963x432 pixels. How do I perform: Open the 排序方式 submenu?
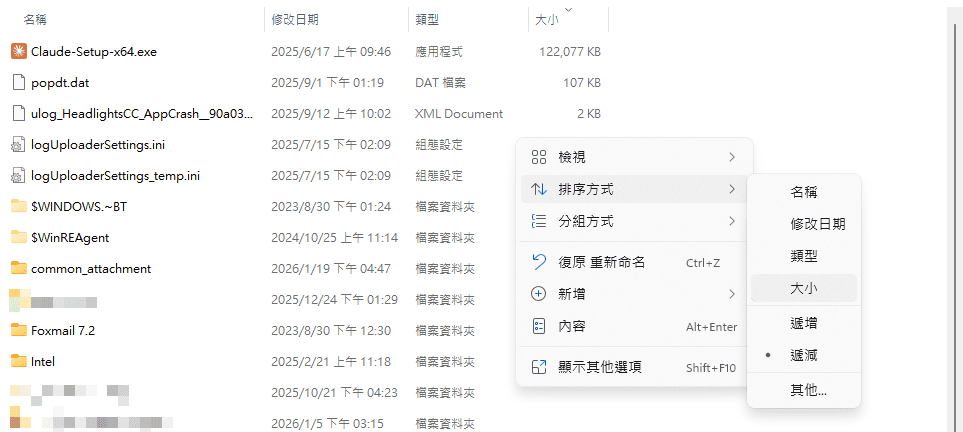[634, 189]
